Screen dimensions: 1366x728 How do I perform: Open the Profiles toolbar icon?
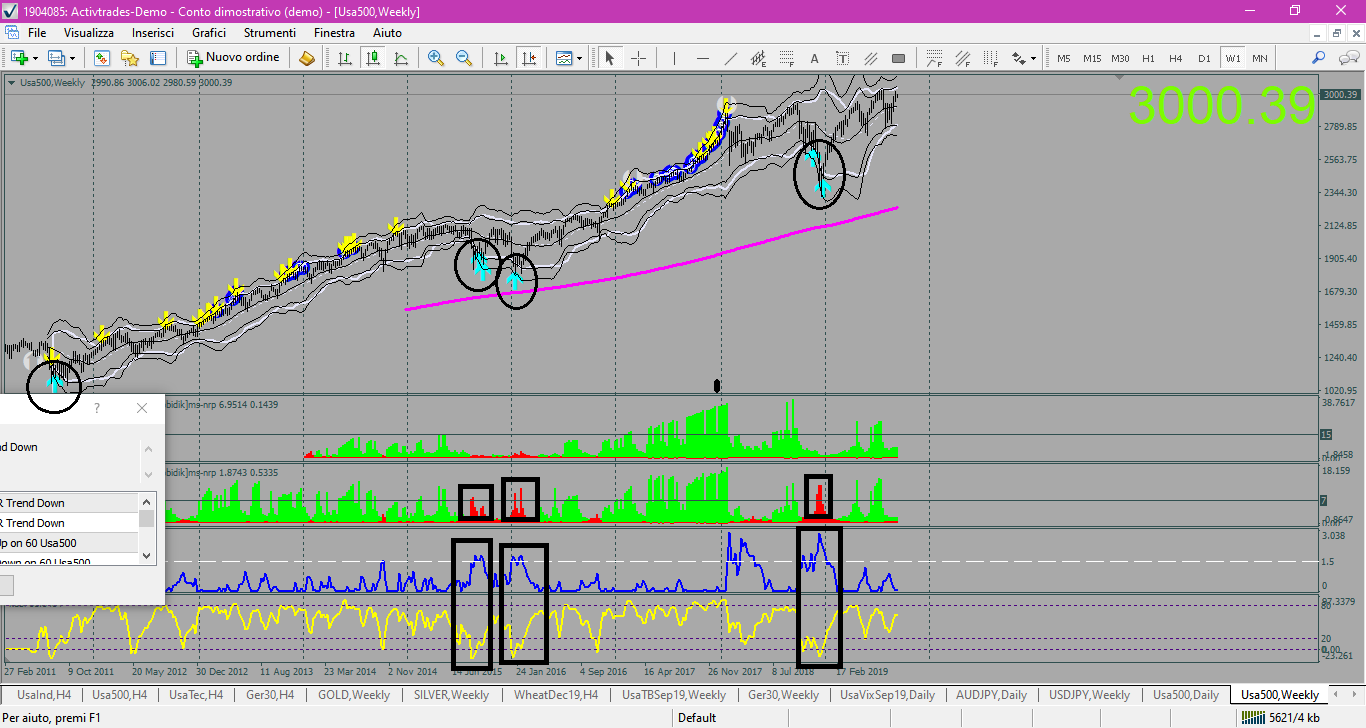[x=56, y=58]
